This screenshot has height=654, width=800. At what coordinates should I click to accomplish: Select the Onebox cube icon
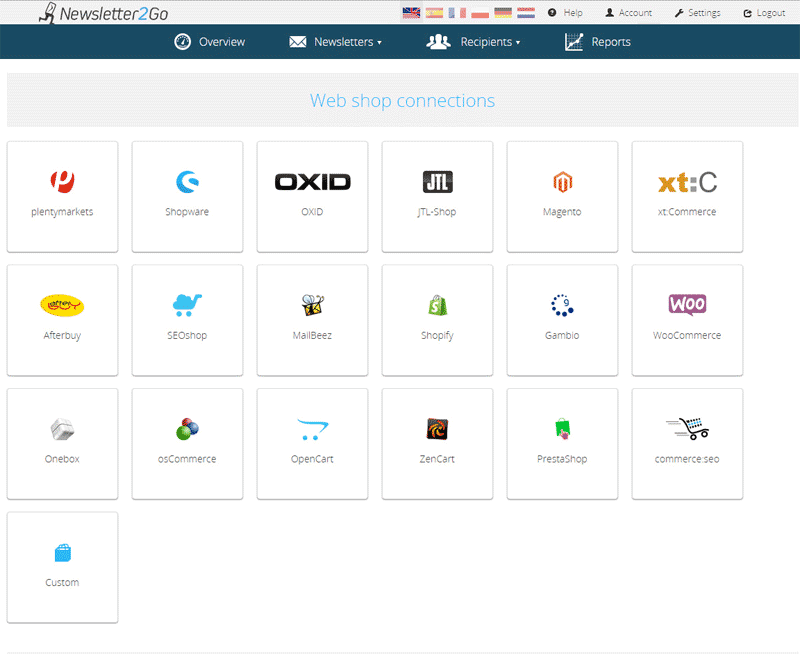62,429
